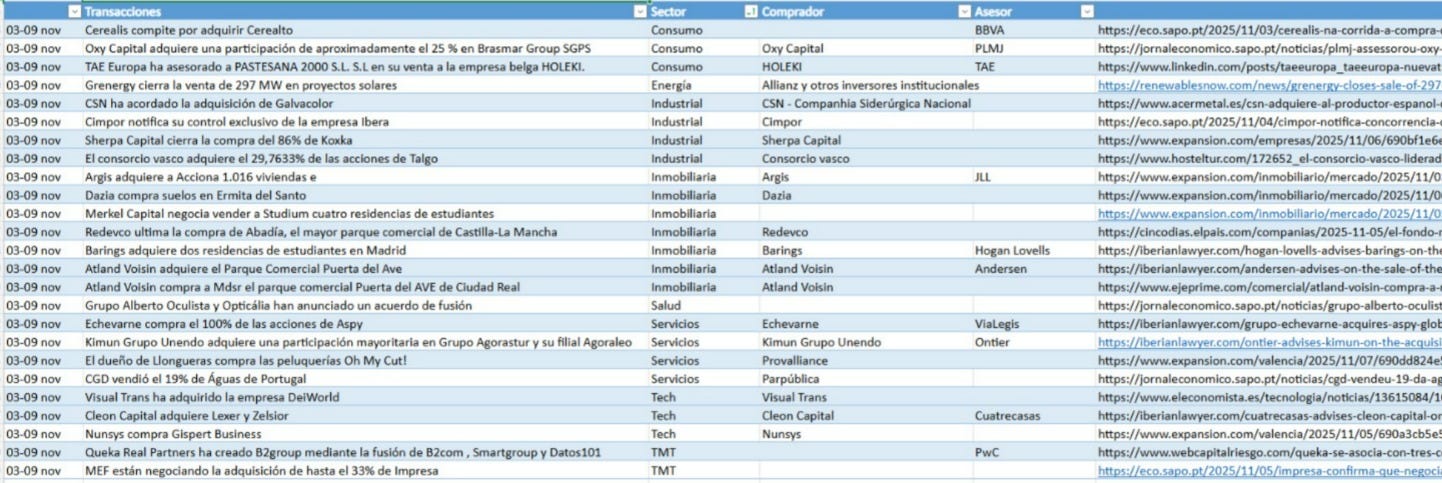Open the date column filter dropdown
This screenshot has height=483, width=1442.
74,11
